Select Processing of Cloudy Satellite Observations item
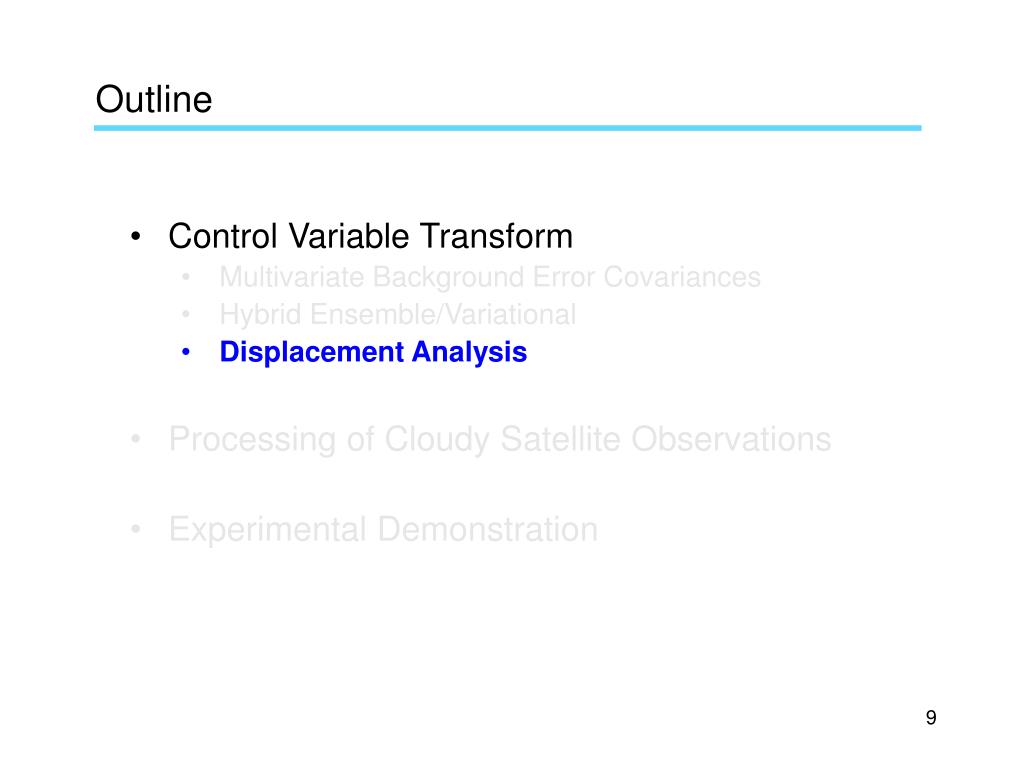1024x768 pixels. [x=500, y=439]
